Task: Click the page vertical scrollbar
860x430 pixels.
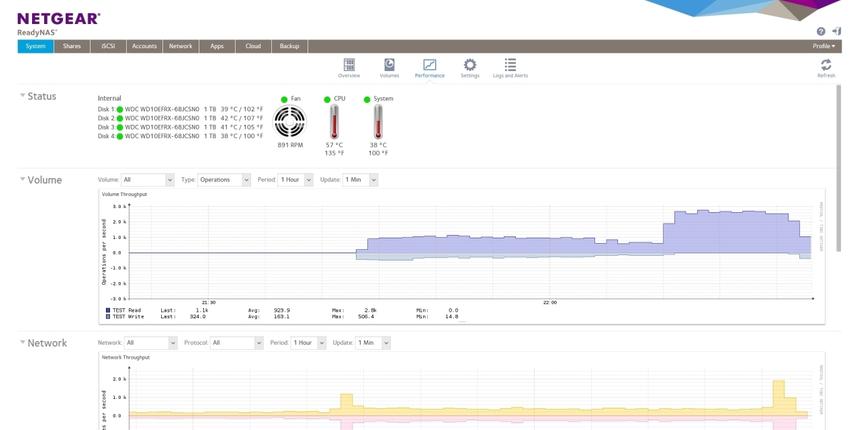Action: pos(840,250)
